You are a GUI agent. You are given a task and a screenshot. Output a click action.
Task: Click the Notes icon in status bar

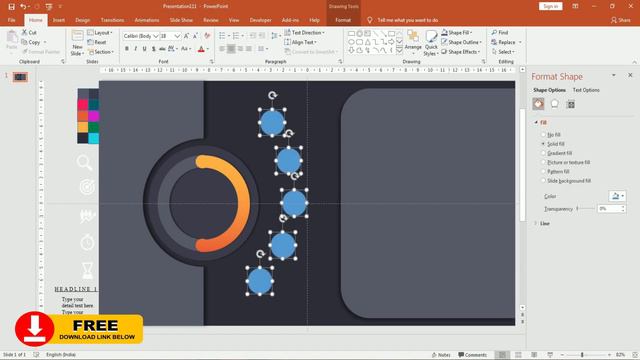[441, 355]
